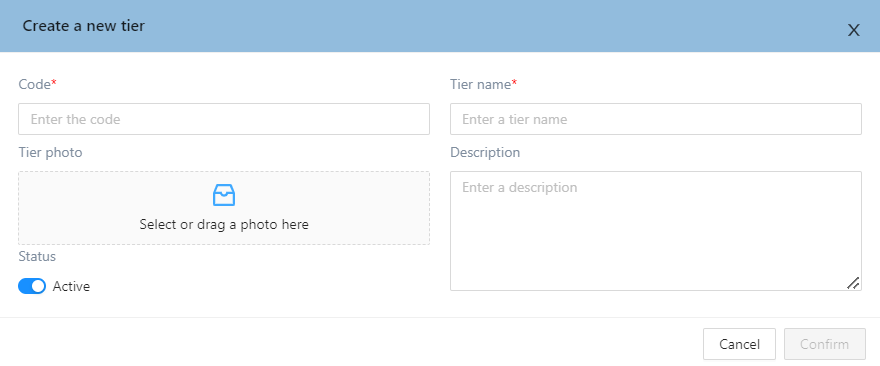This screenshot has height=366, width=880.
Task: Click the inbox upload icon
Action: click(x=224, y=195)
